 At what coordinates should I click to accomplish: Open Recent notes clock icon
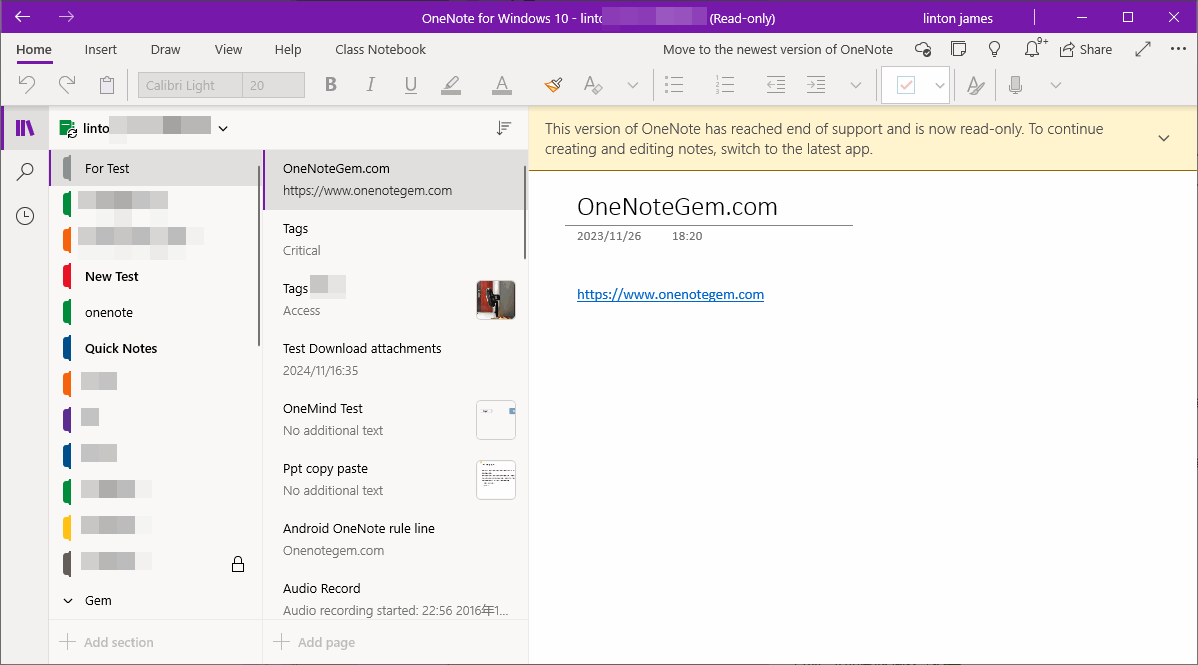point(25,216)
